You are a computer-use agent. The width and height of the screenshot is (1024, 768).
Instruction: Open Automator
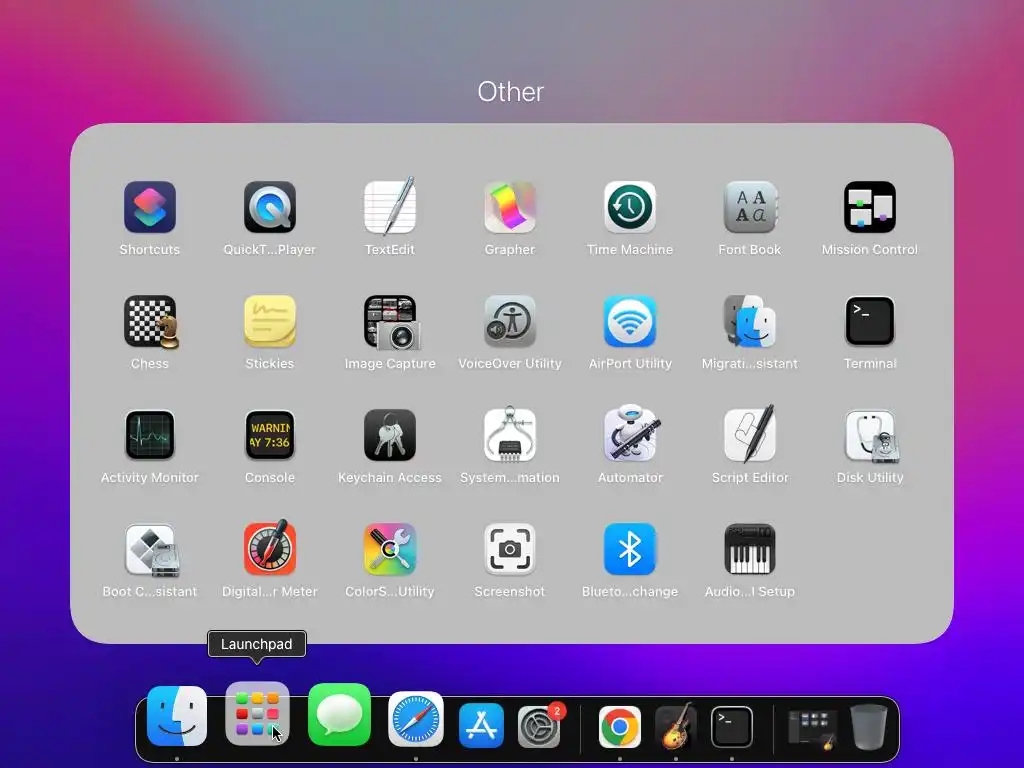(x=630, y=434)
